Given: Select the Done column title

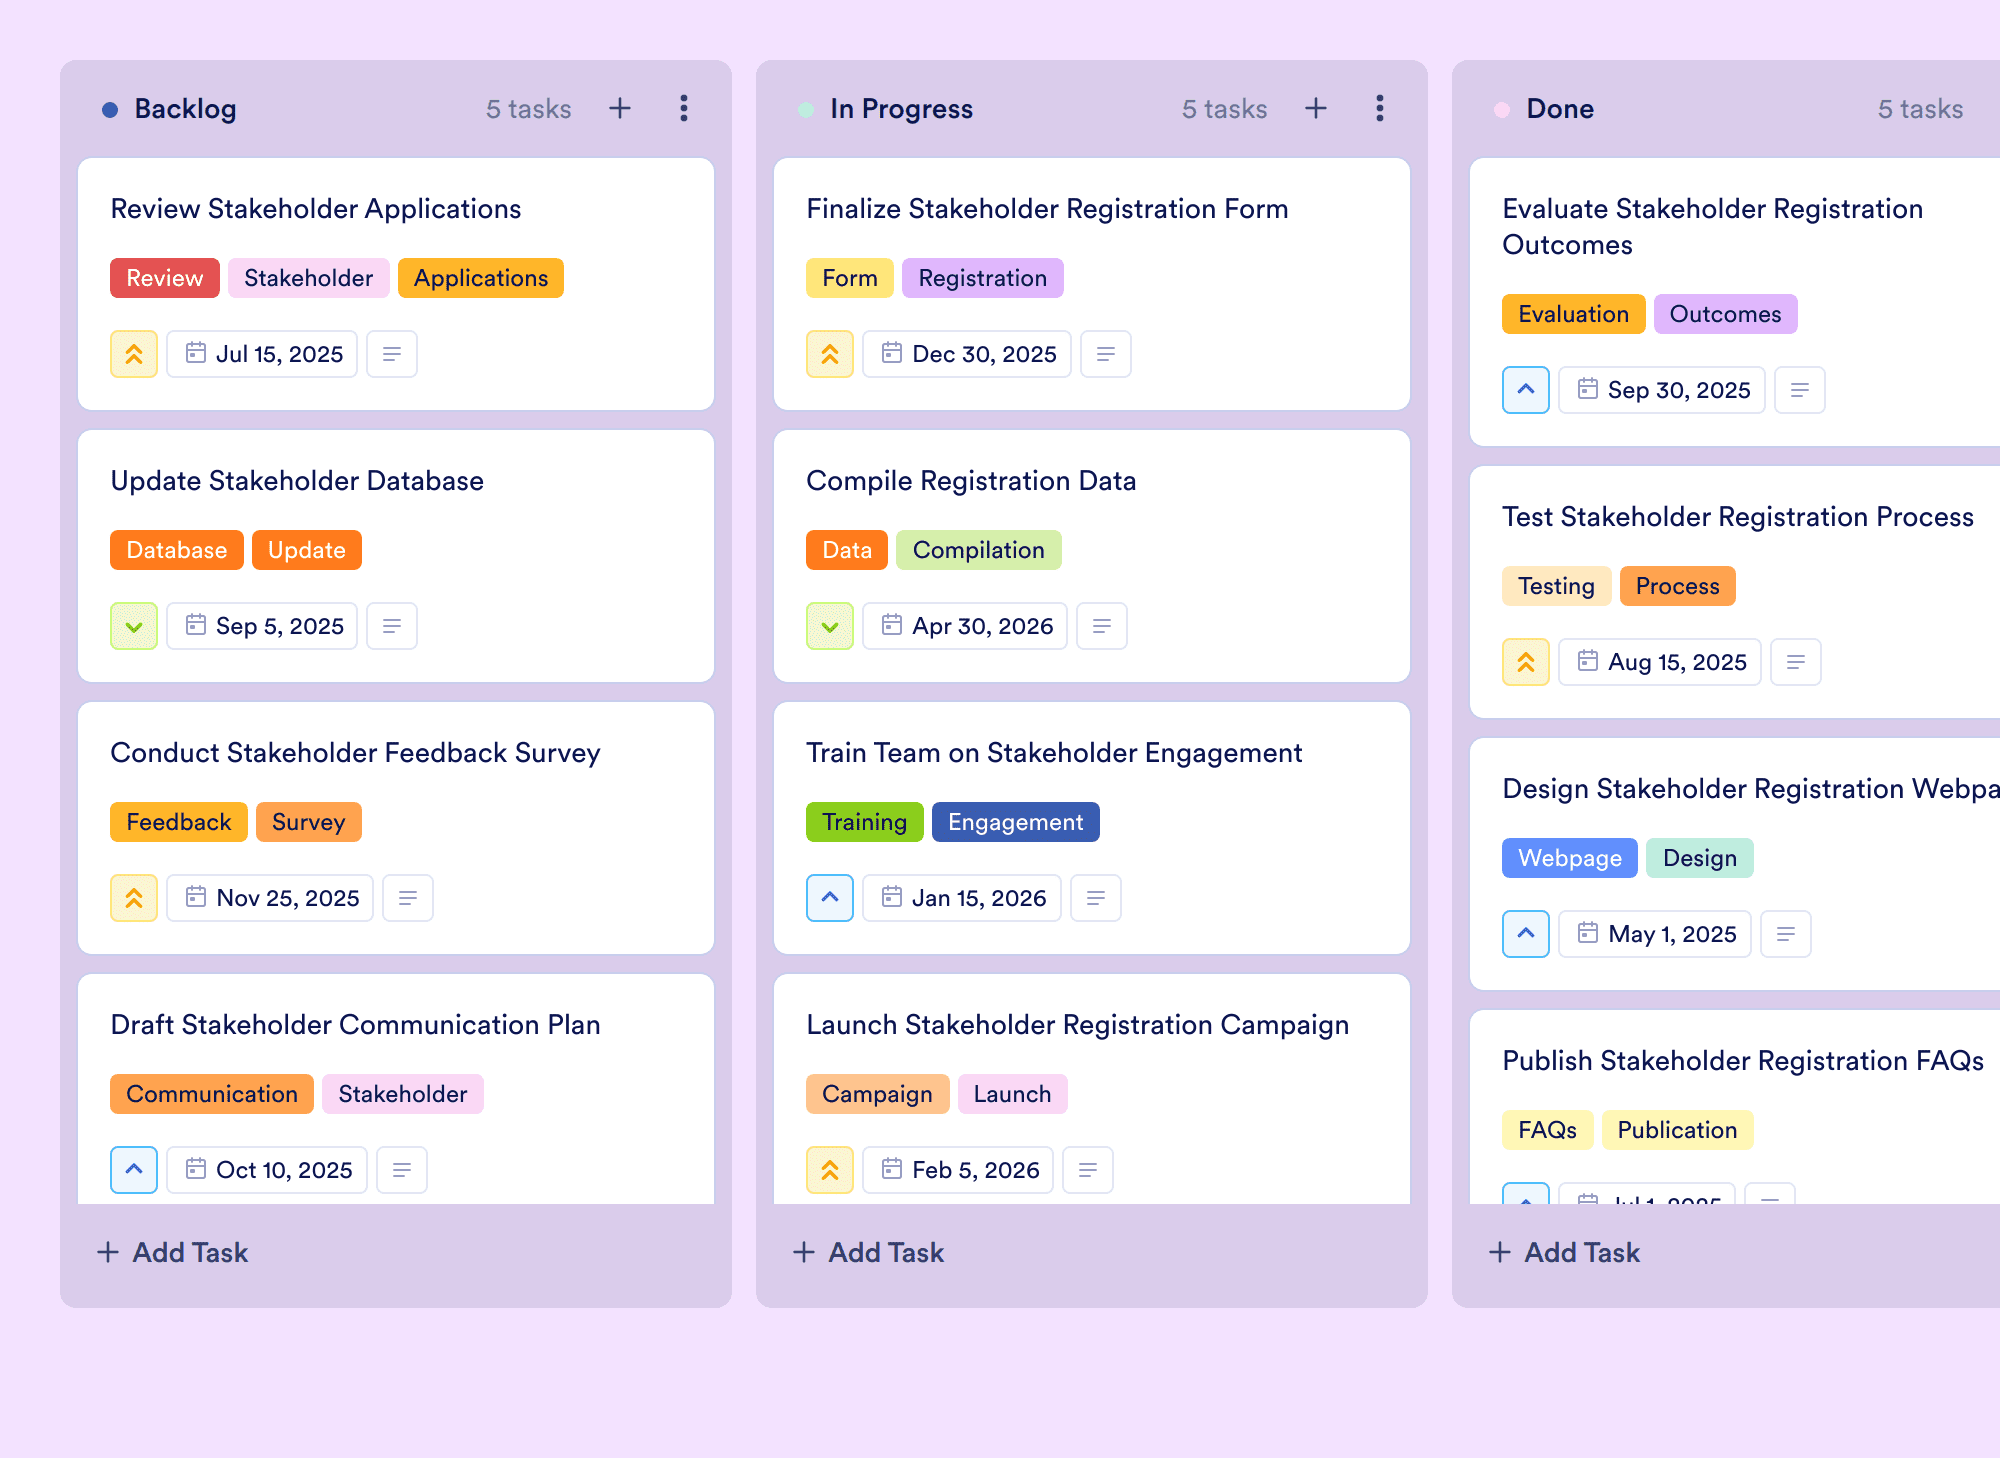Looking at the screenshot, I should coord(1560,109).
